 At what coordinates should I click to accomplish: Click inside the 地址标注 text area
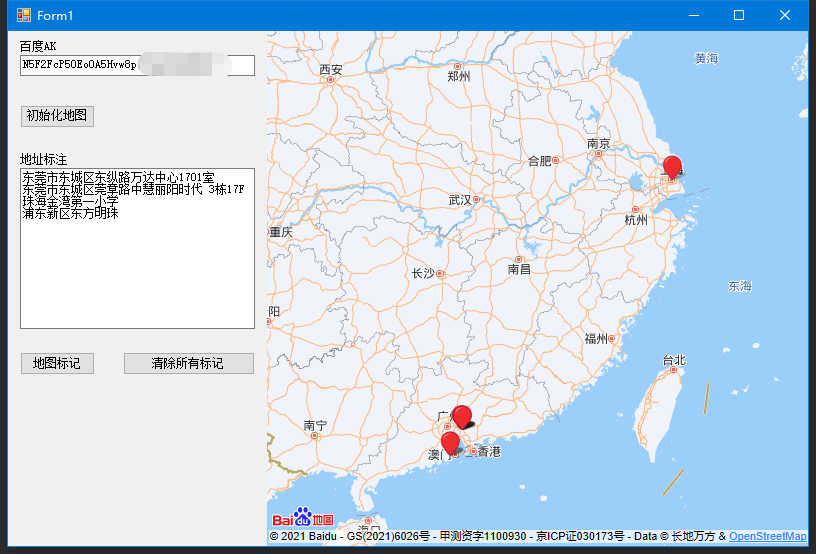click(x=137, y=248)
